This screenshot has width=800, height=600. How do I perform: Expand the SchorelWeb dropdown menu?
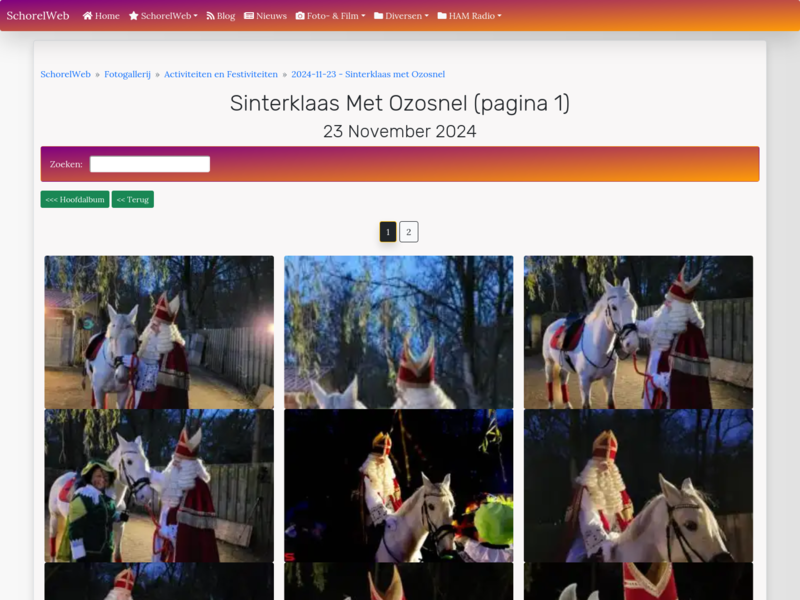click(x=163, y=16)
